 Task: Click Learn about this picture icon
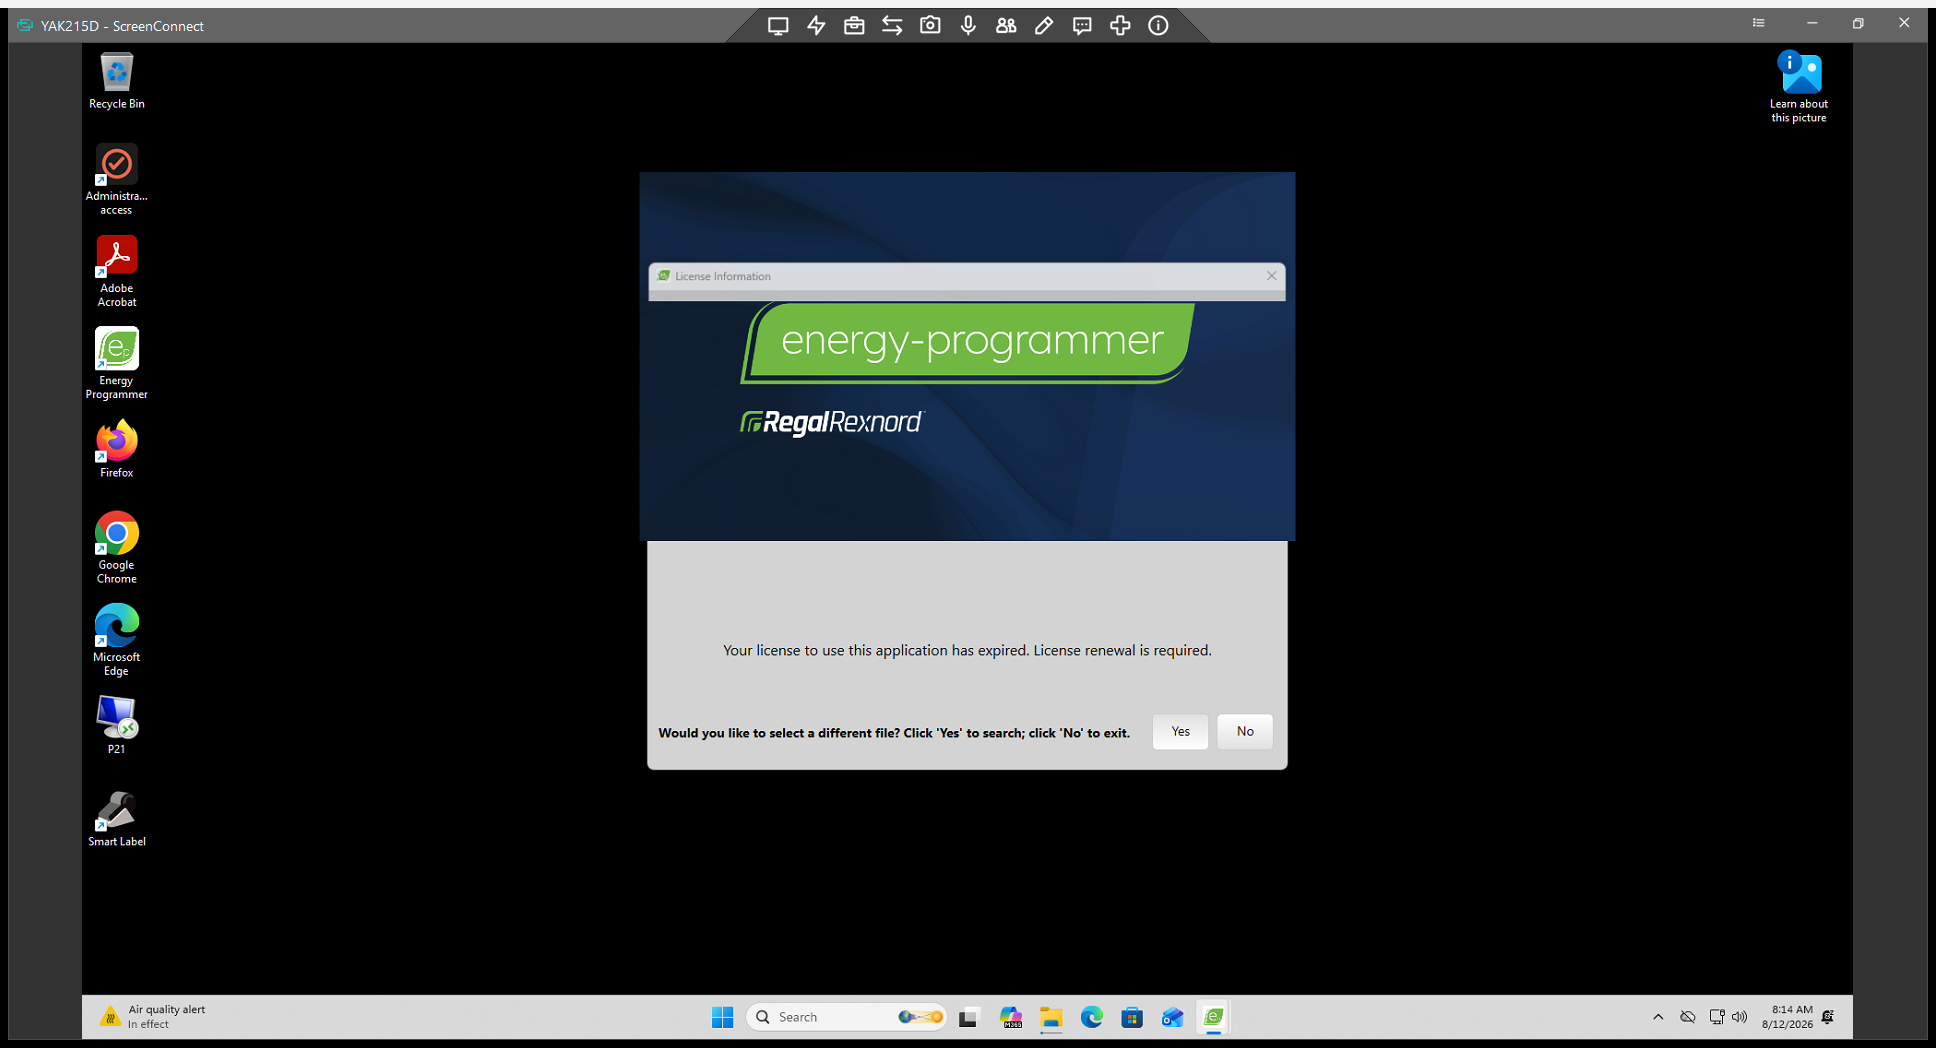point(1799,87)
